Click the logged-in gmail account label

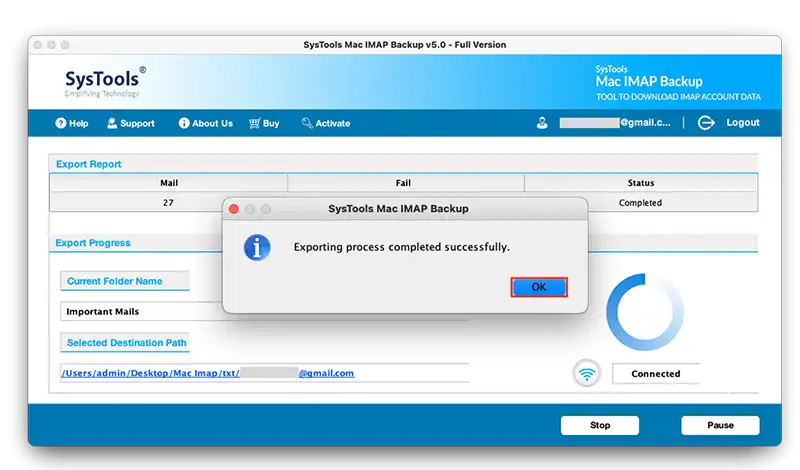tap(615, 122)
